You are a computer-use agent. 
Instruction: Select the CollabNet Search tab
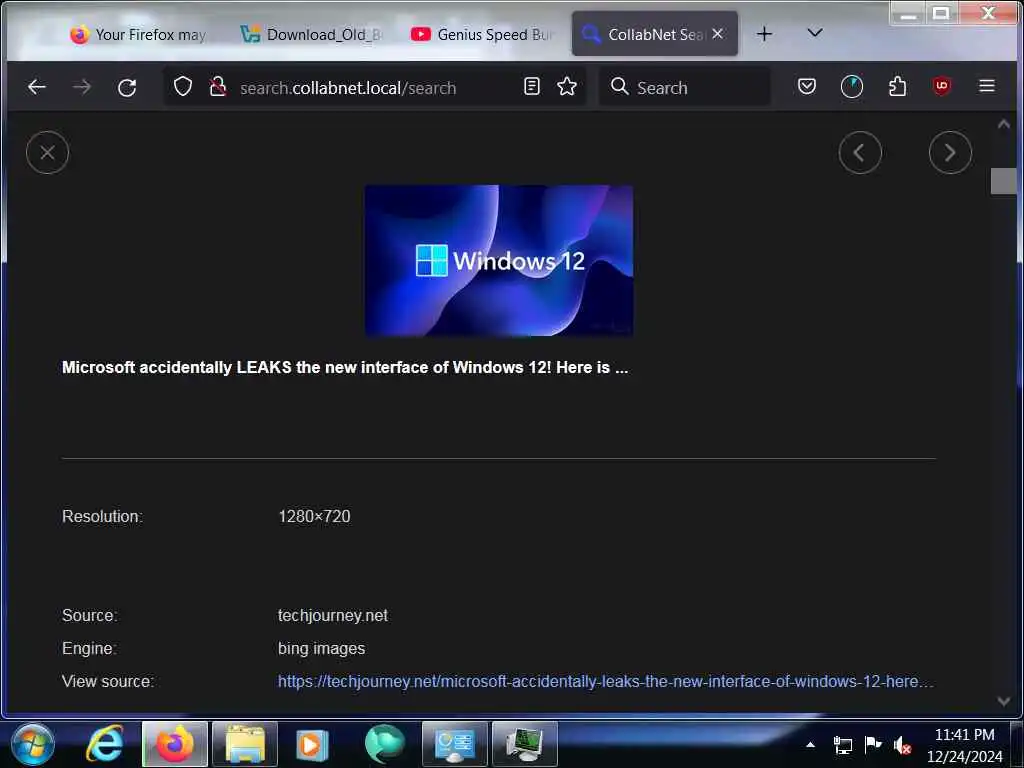pyautogui.click(x=655, y=34)
